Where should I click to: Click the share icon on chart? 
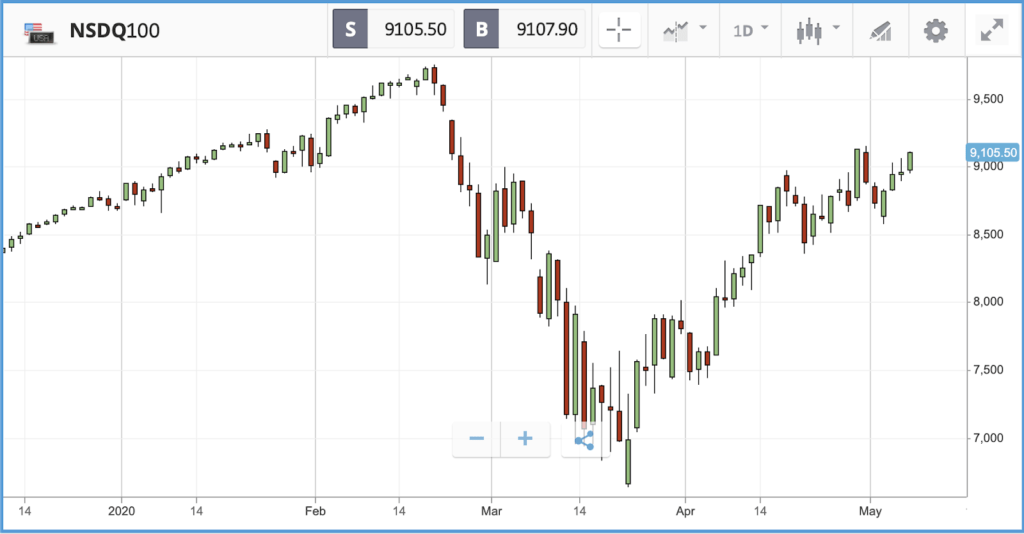coord(584,440)
